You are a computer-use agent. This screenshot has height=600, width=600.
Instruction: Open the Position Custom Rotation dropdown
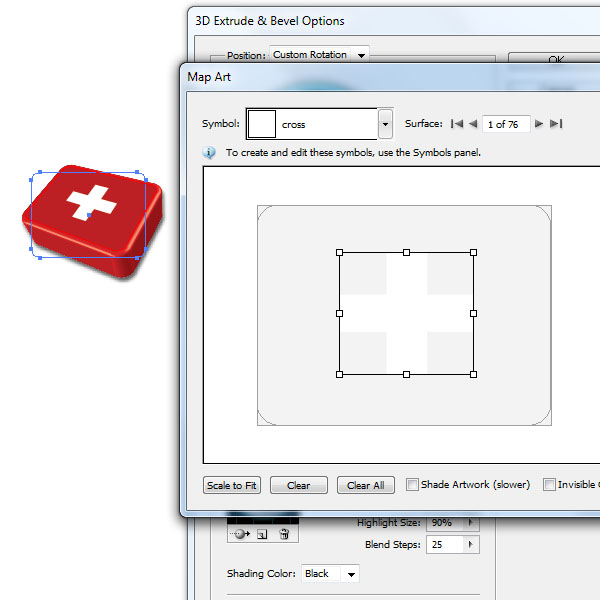[x=361, y=55]
